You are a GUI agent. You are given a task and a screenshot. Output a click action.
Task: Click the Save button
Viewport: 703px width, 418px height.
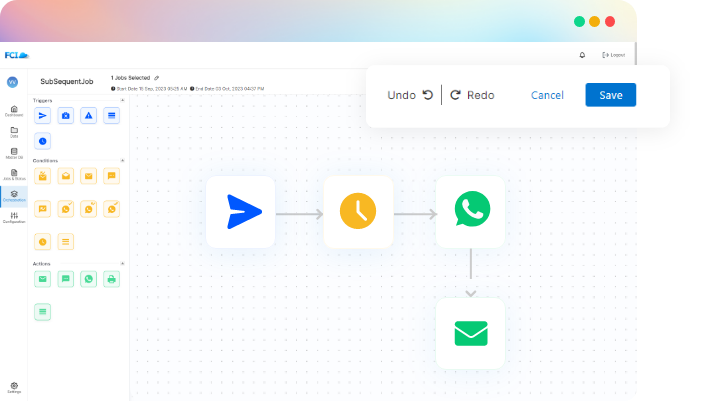(x=610, y=95)
